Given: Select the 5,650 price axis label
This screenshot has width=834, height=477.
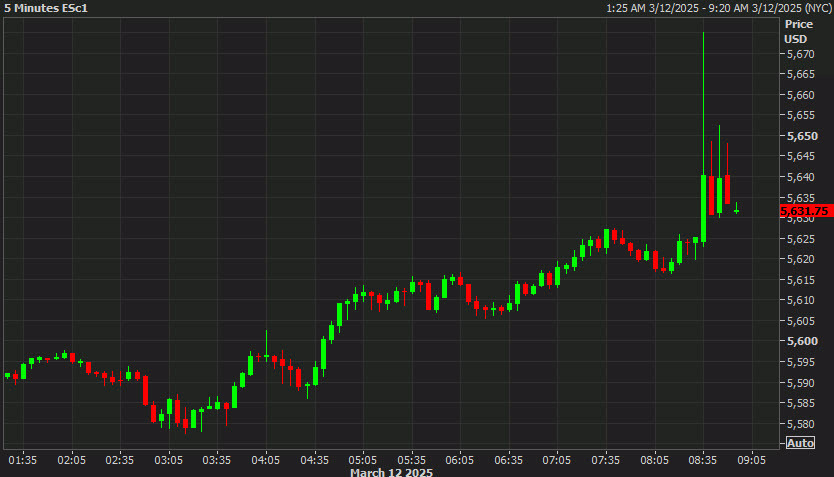Looking at the screenshot, I should (x=802, y=136).
